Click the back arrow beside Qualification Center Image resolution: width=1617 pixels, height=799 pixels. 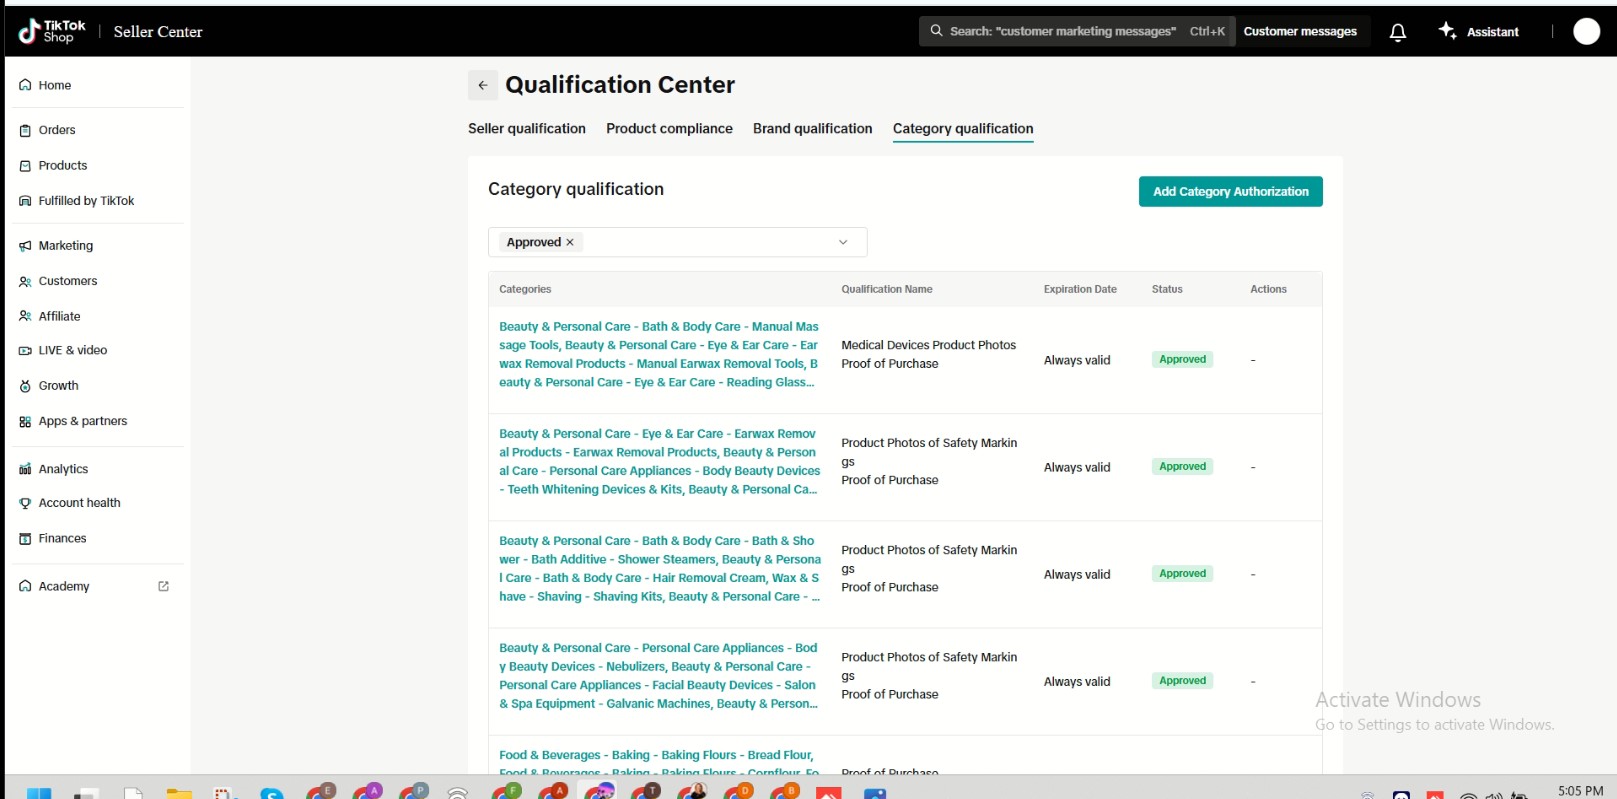tap(483, 85)
